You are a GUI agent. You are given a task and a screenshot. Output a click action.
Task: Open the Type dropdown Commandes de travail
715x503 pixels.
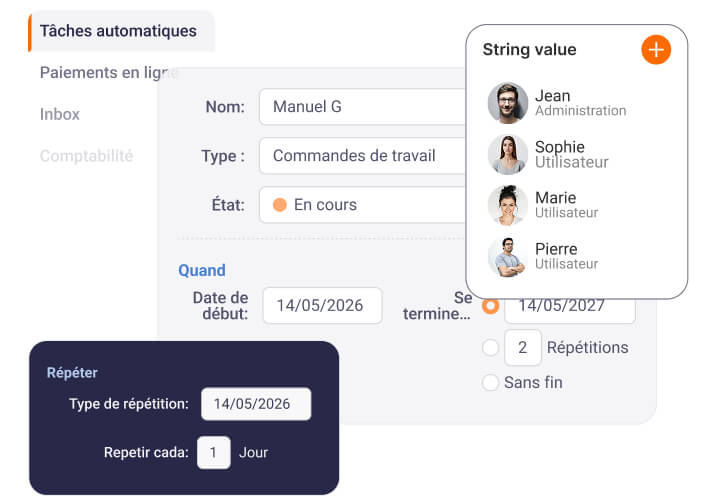click(x=362, y=156)
